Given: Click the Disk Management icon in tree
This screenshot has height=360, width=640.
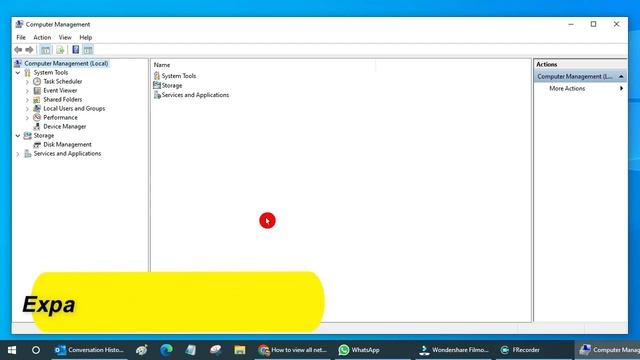Looking at the screenshot, I should pyautogui.click(x=37, y=144).
